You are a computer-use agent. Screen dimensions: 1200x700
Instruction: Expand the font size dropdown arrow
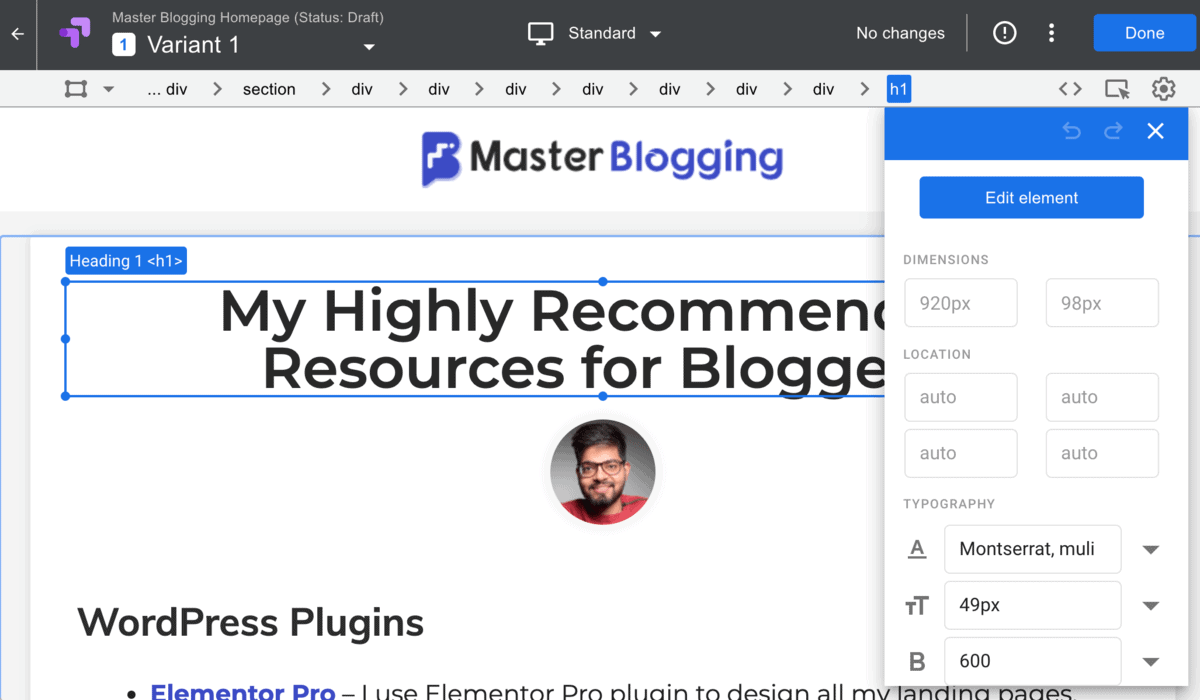point(1151,605)
